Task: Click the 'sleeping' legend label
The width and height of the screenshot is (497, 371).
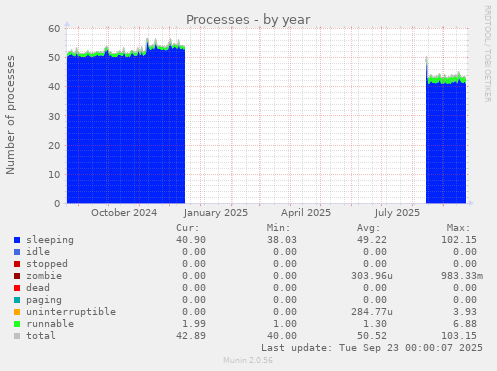Action: 50,240
